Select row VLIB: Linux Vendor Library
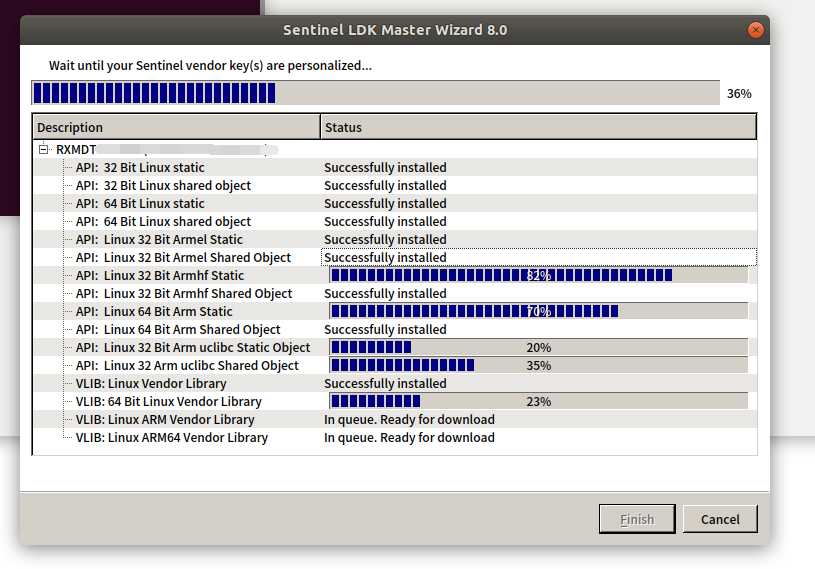Screen dimensions: 815x569 [395, 383]
